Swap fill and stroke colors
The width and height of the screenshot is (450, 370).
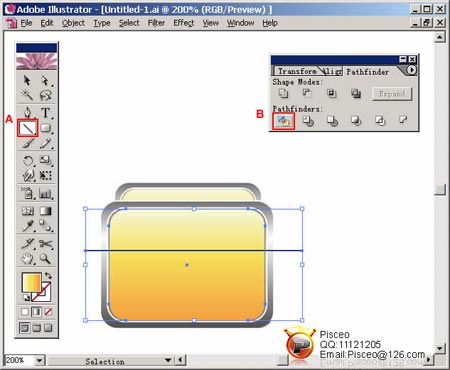tap(48, 276)
